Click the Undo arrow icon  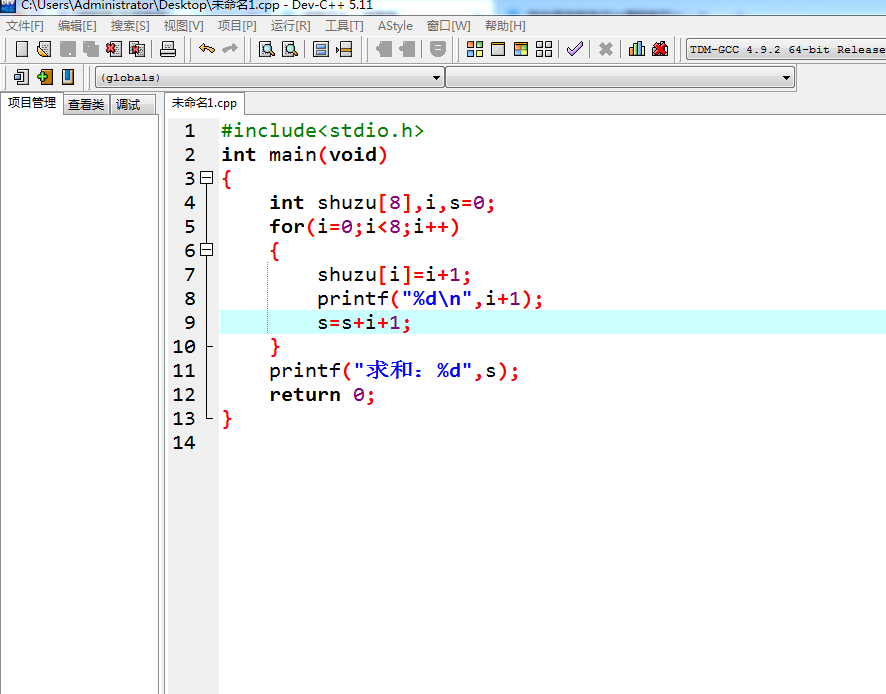(207, 49)
